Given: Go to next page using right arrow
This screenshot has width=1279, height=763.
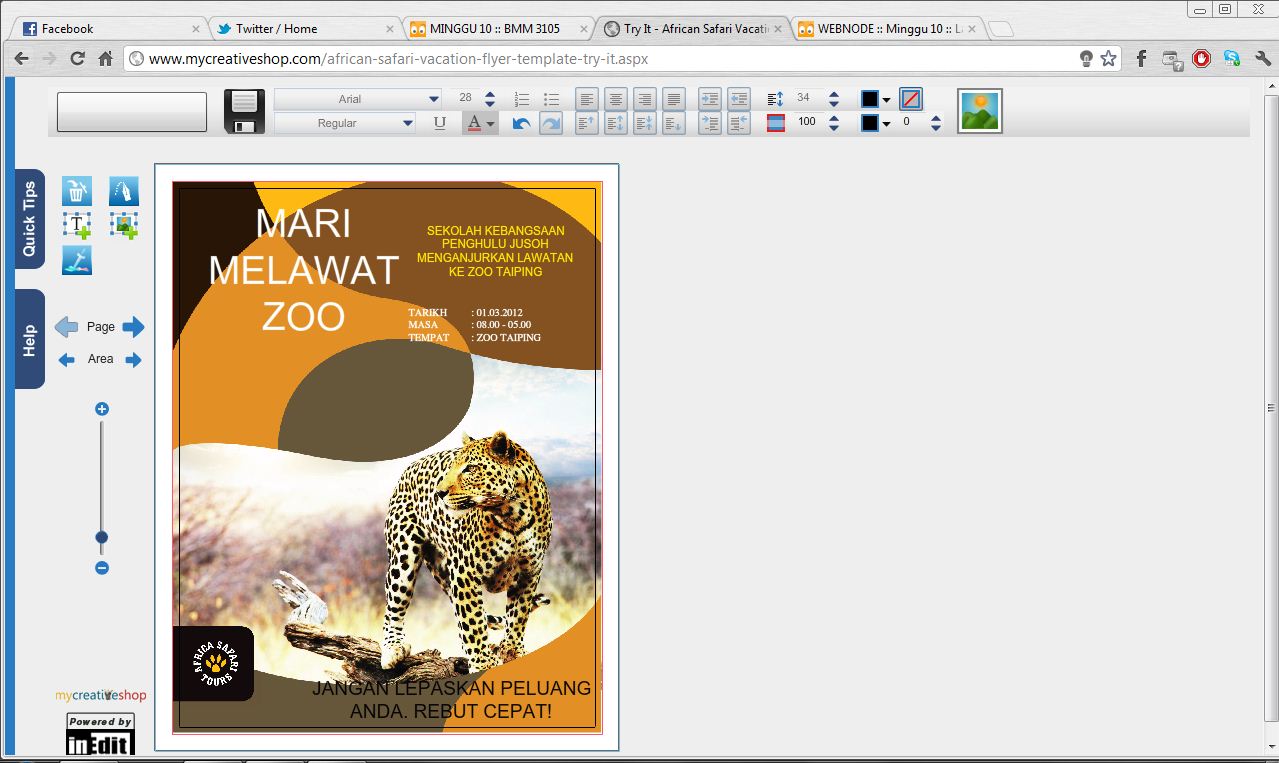Looking at the screenshot, I should click(134, 327).
